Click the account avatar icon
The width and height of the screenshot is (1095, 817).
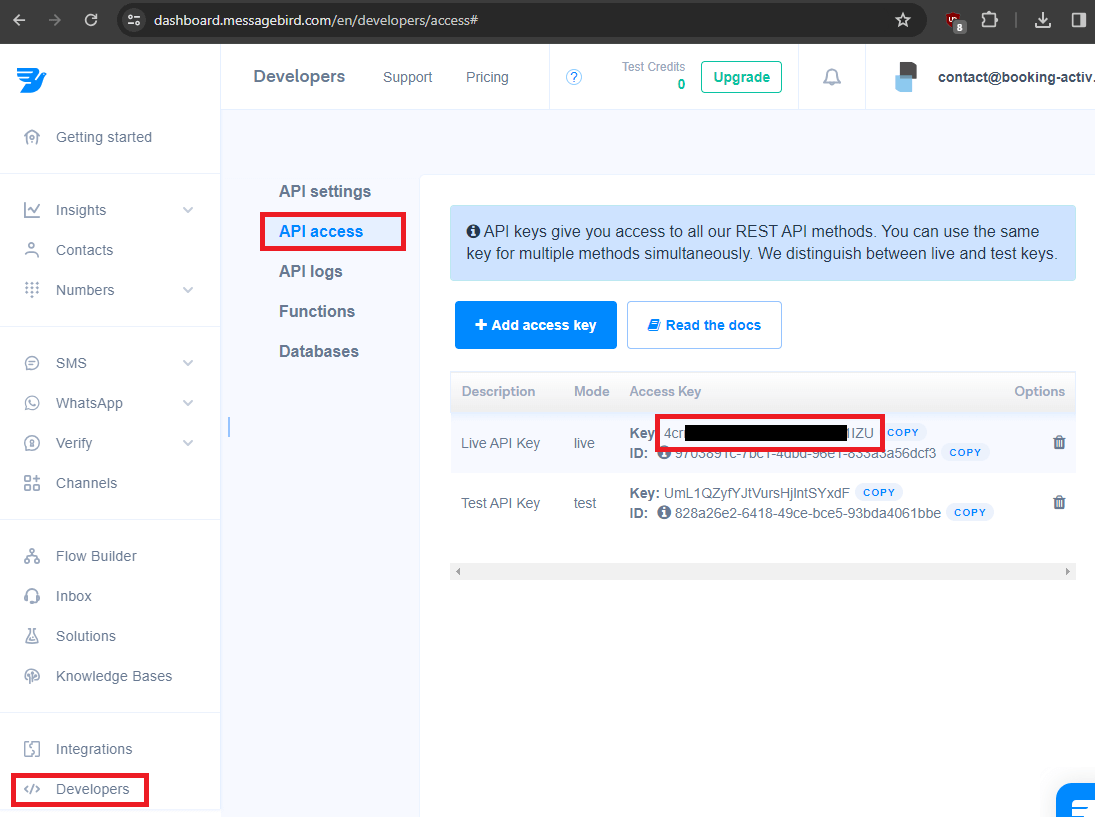click(906, 77)
